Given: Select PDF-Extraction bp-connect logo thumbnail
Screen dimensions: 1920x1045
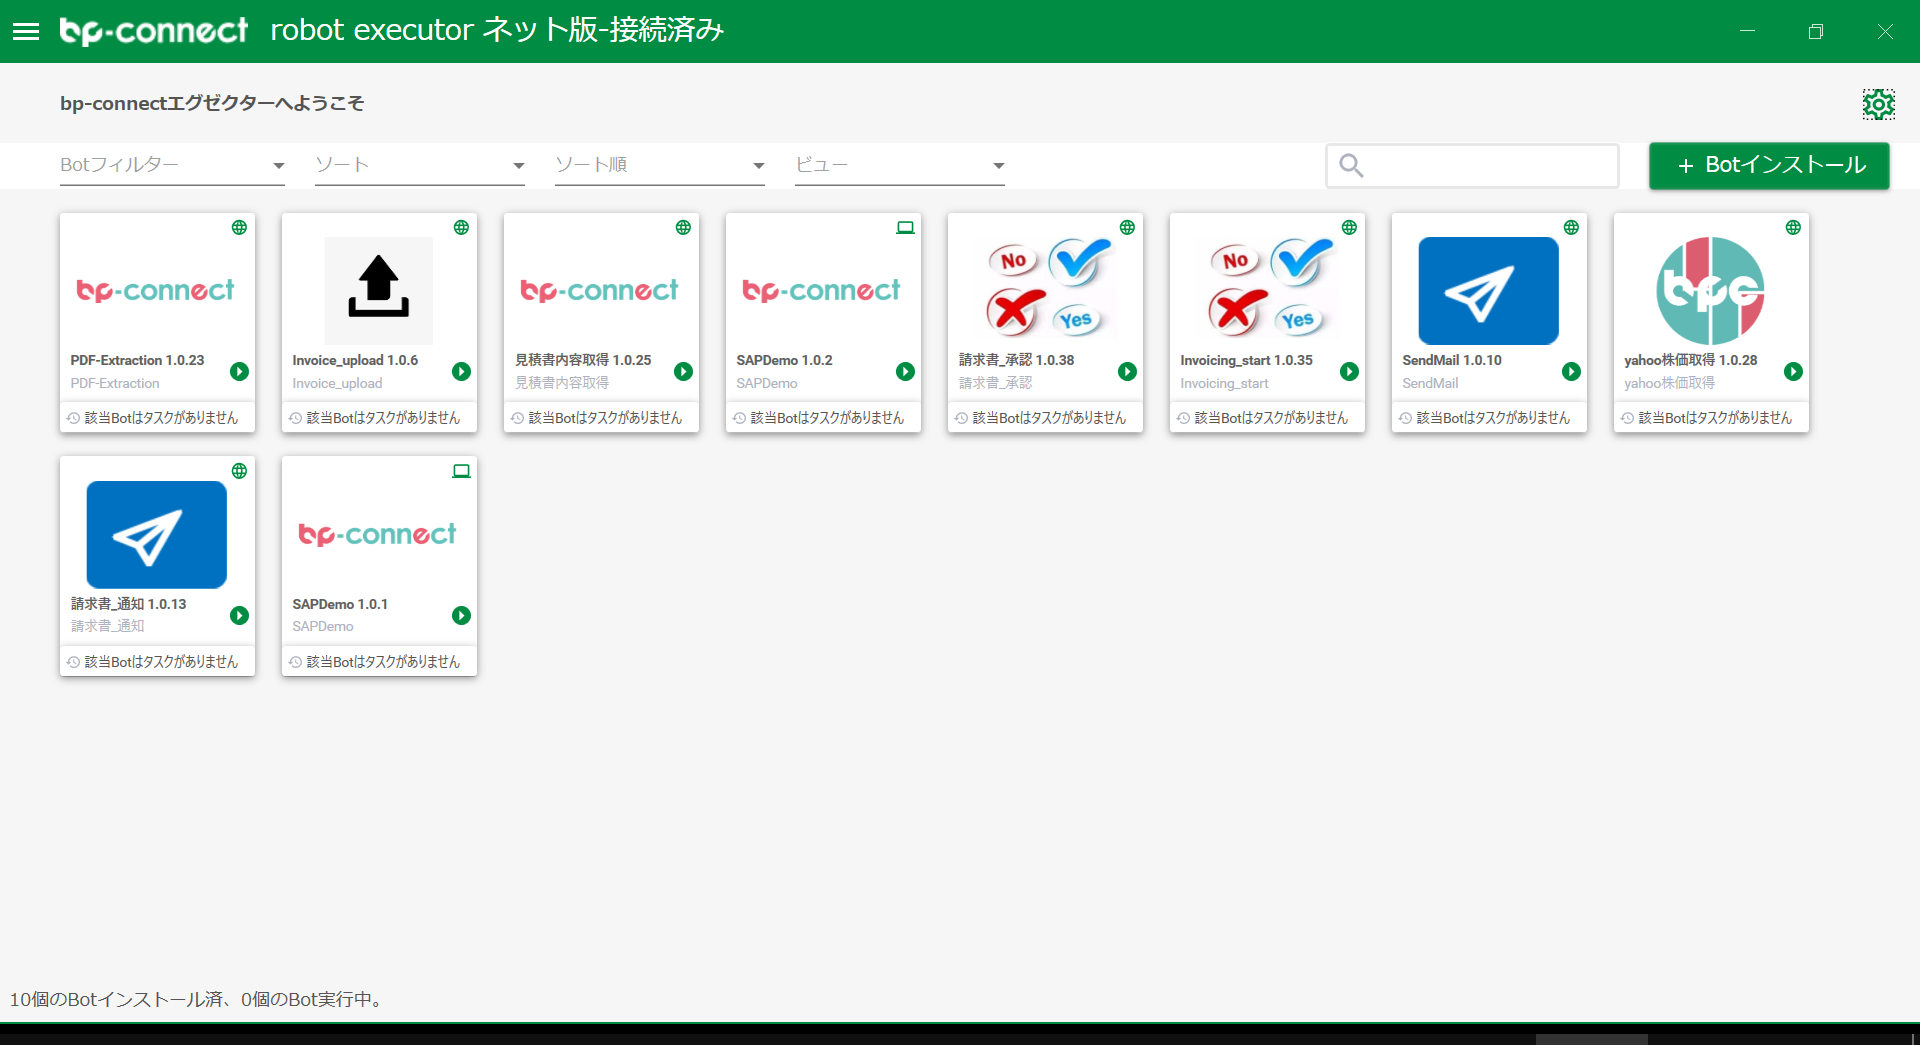Looking at the screenshot, I should click(156, 290).
